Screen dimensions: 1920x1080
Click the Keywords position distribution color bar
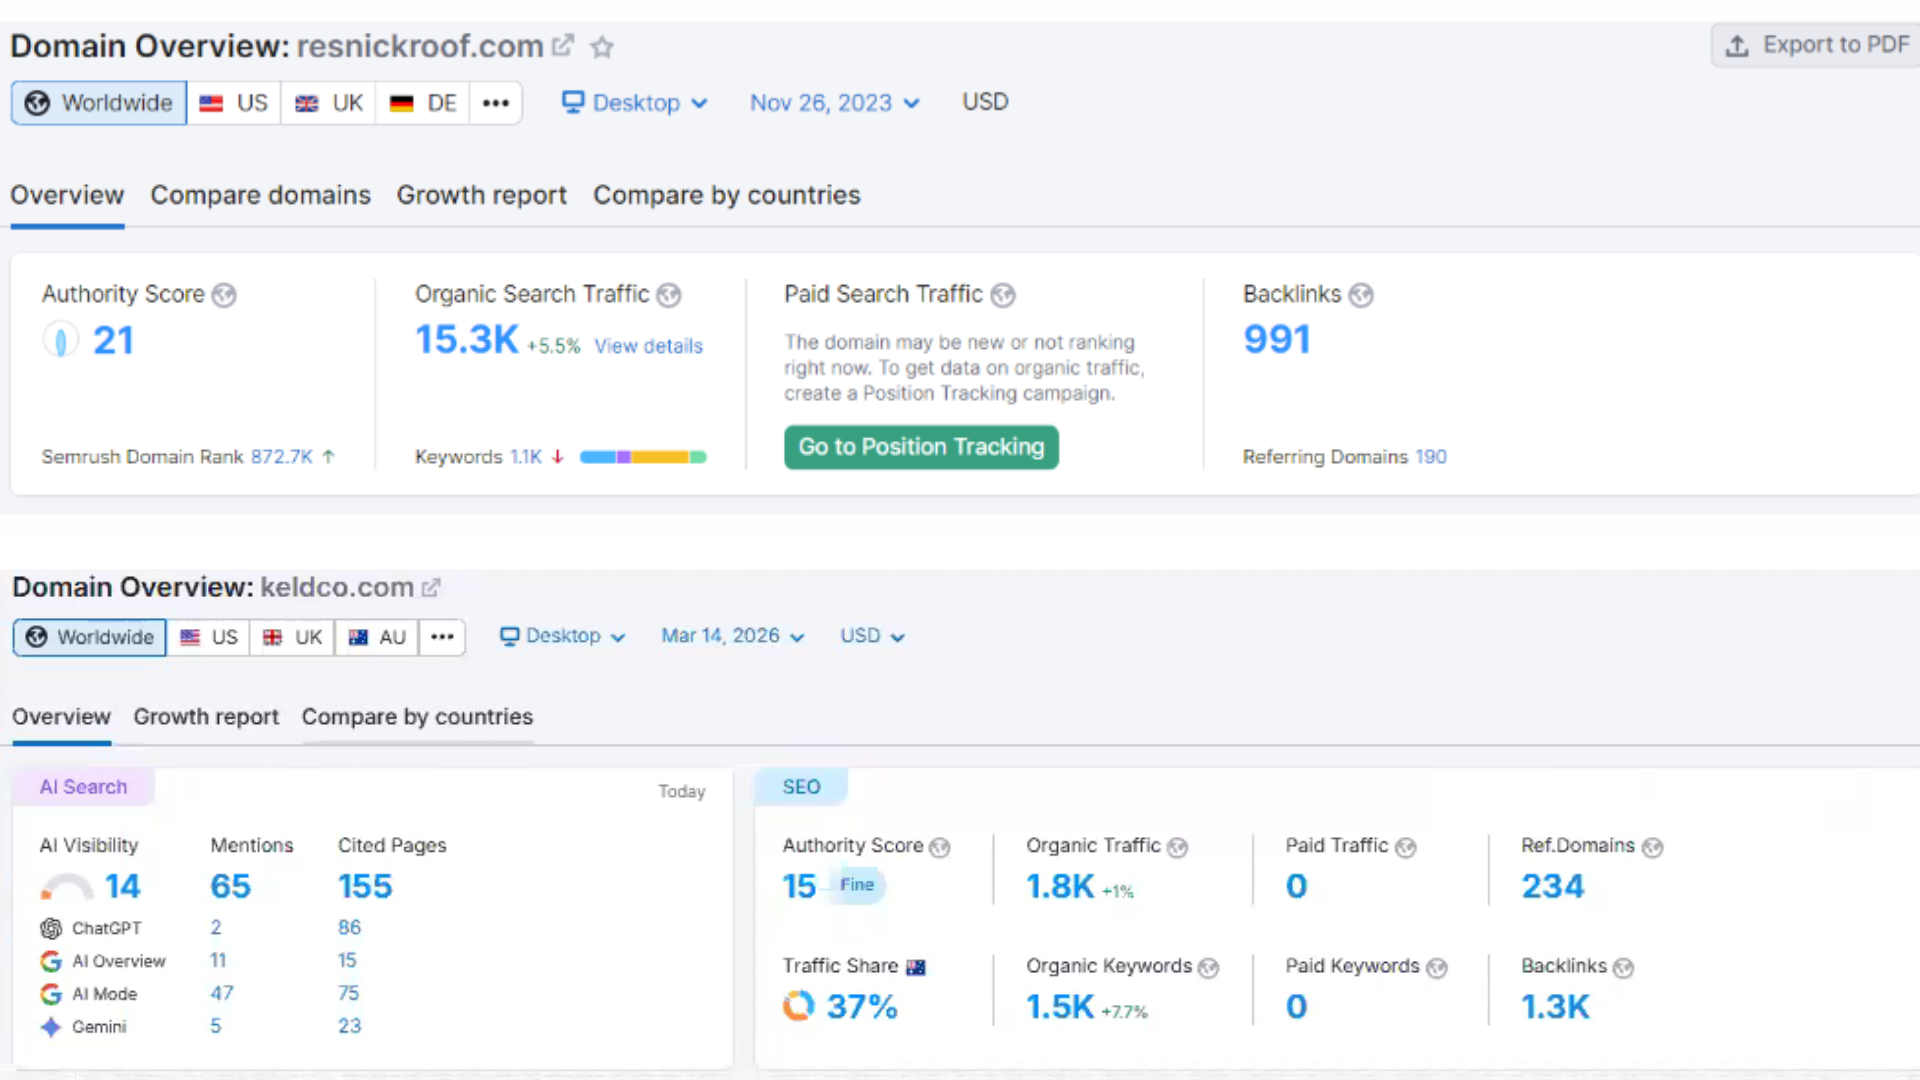pyautogui.click(x=643, y=457)
